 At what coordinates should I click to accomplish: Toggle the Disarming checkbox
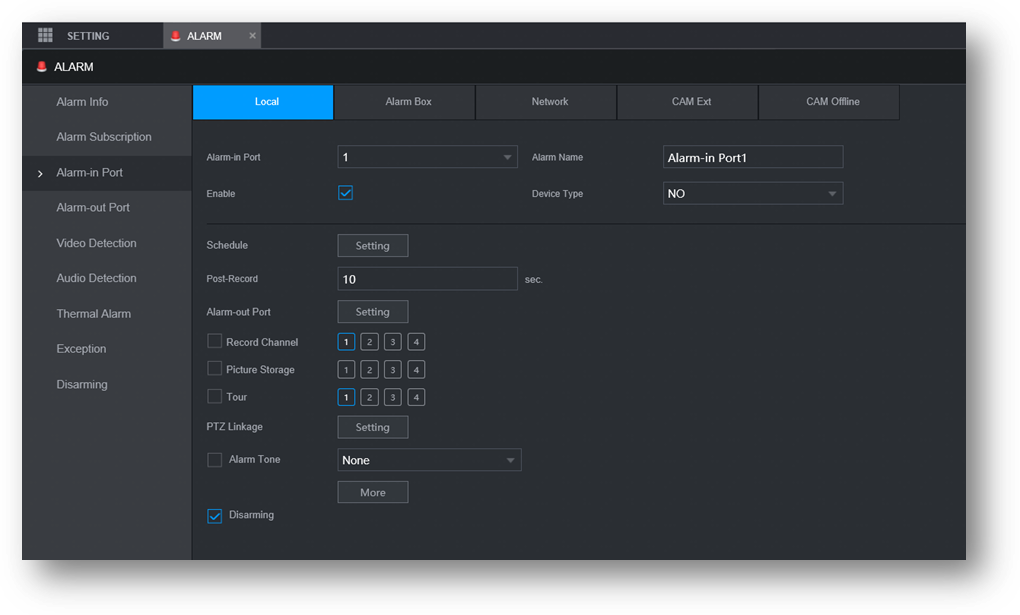tap(215, 516)
